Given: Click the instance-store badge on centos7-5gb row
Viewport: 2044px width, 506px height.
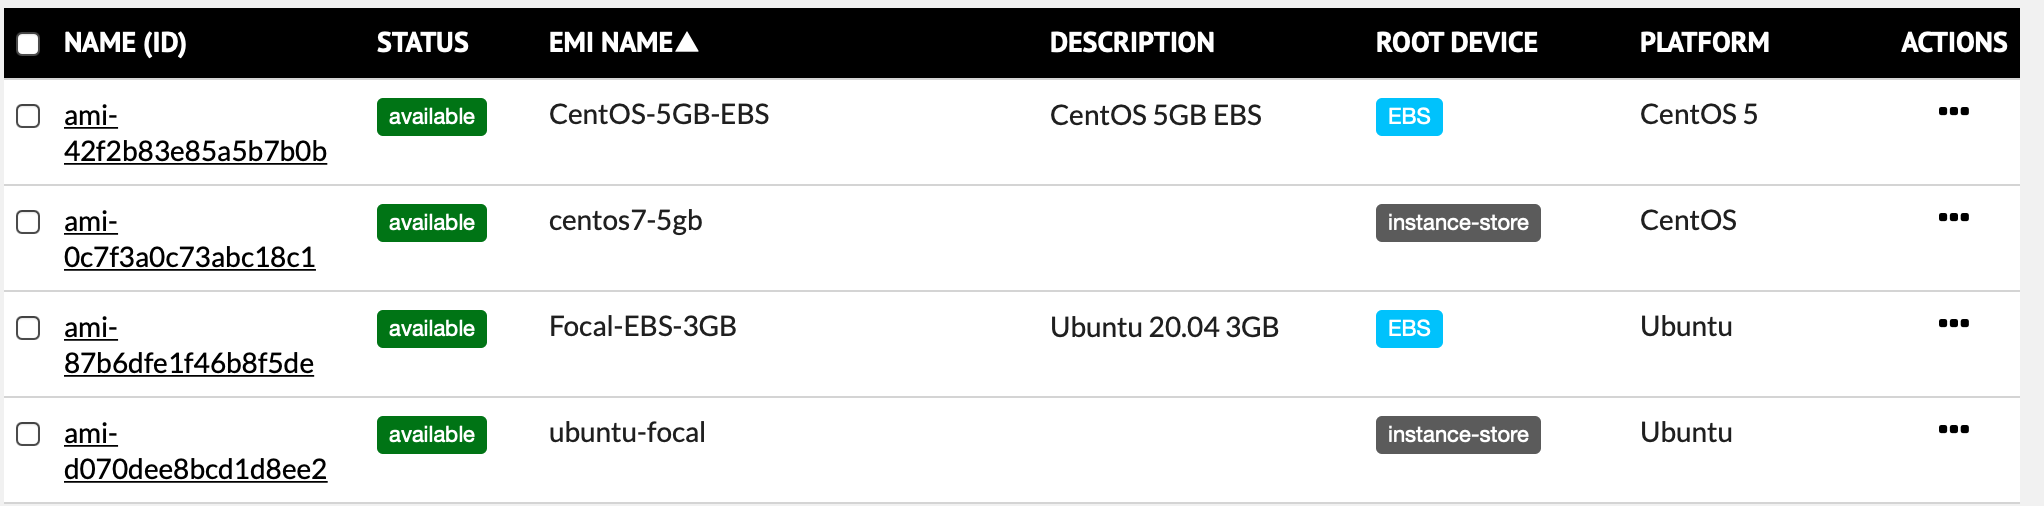Looking at the screenshot, I should coord(1458,223).
